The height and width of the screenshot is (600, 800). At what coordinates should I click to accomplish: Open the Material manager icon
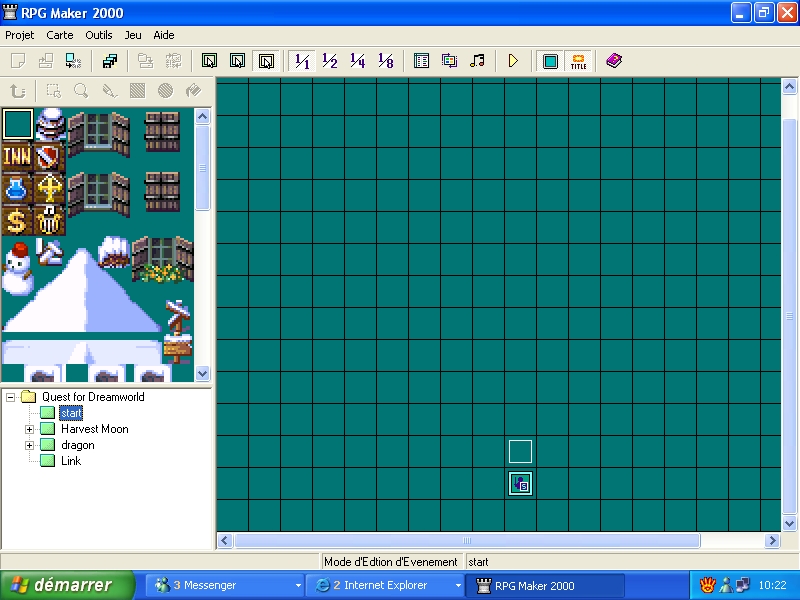pos(449,61)
